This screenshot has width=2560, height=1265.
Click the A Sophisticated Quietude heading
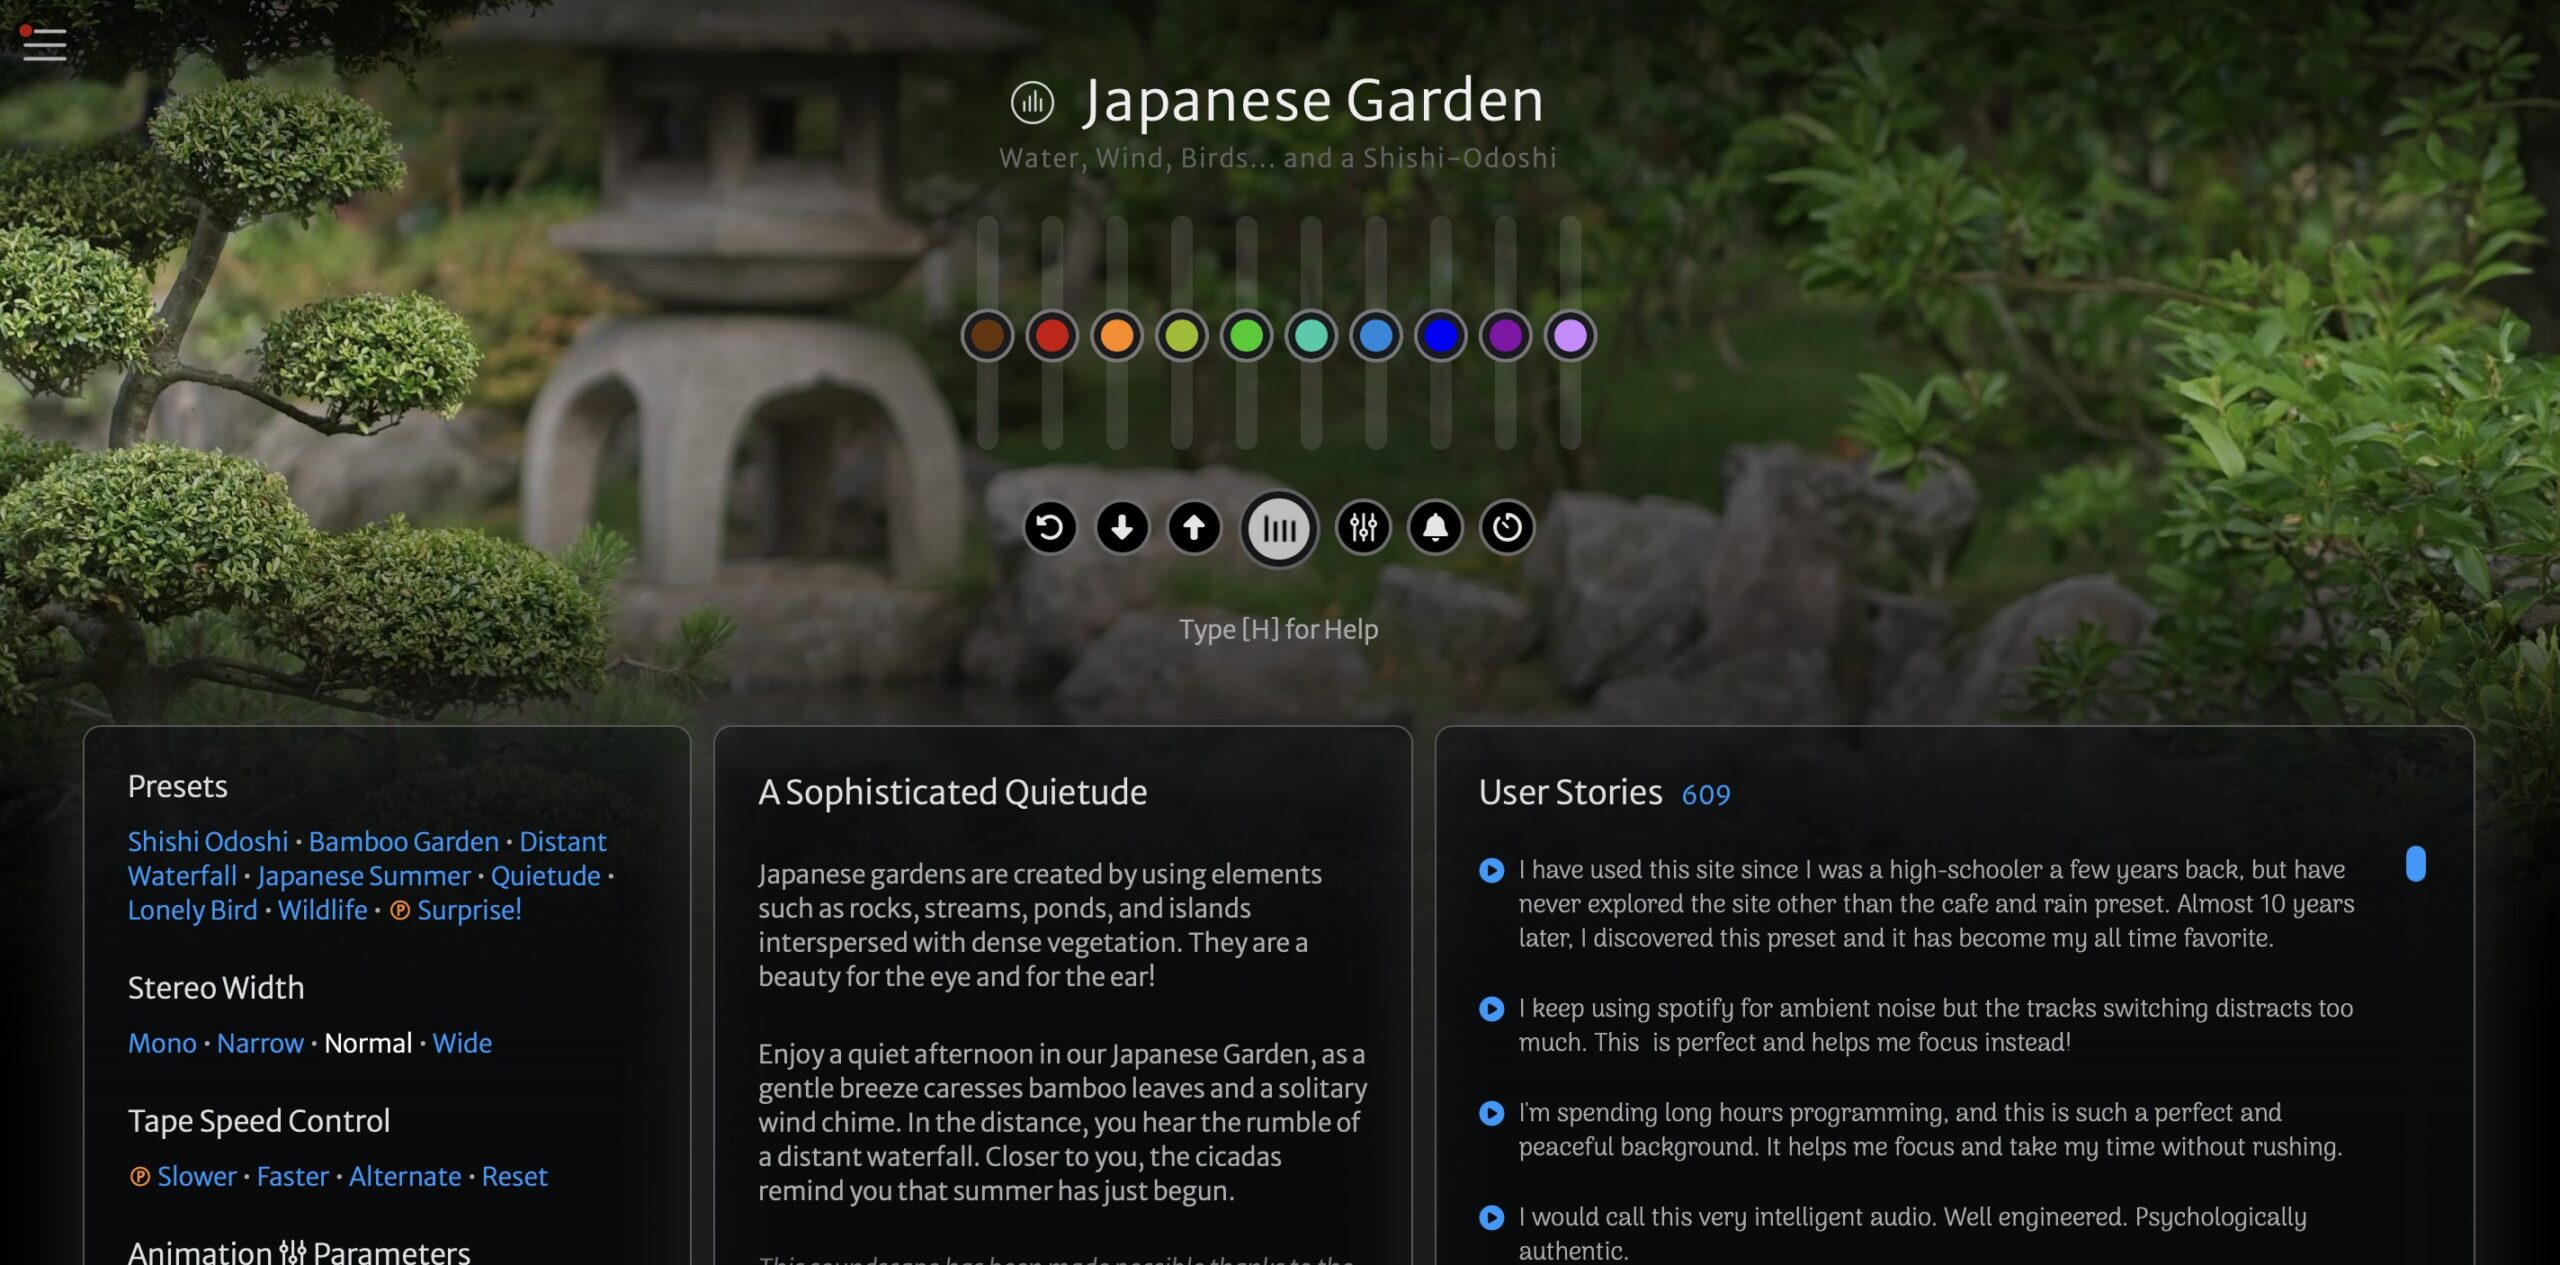tap(952, 792)
